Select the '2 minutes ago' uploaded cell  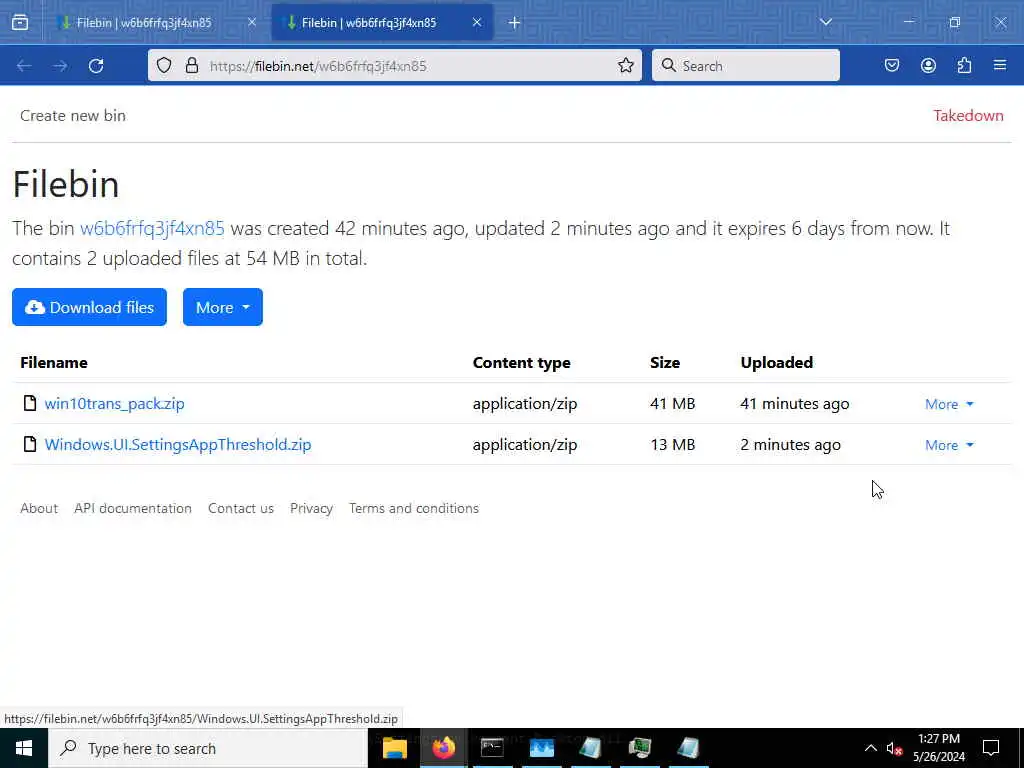(790, 445)
